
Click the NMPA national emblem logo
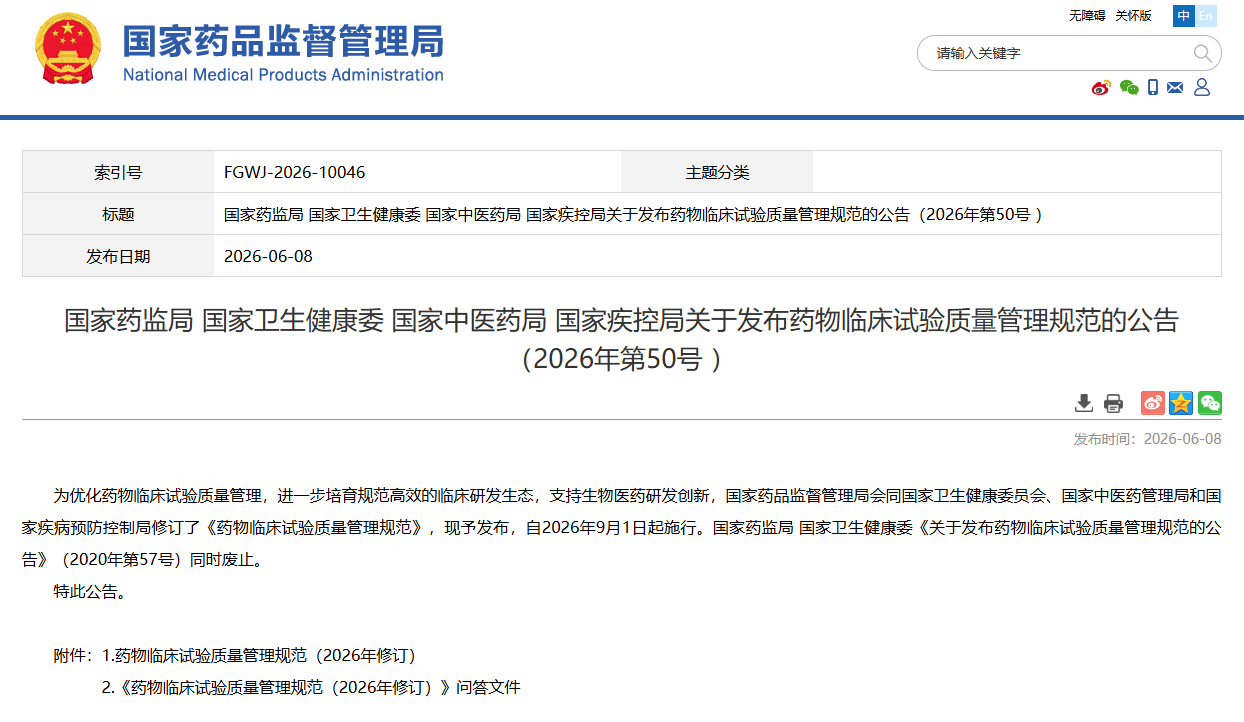tap(68, 49)
